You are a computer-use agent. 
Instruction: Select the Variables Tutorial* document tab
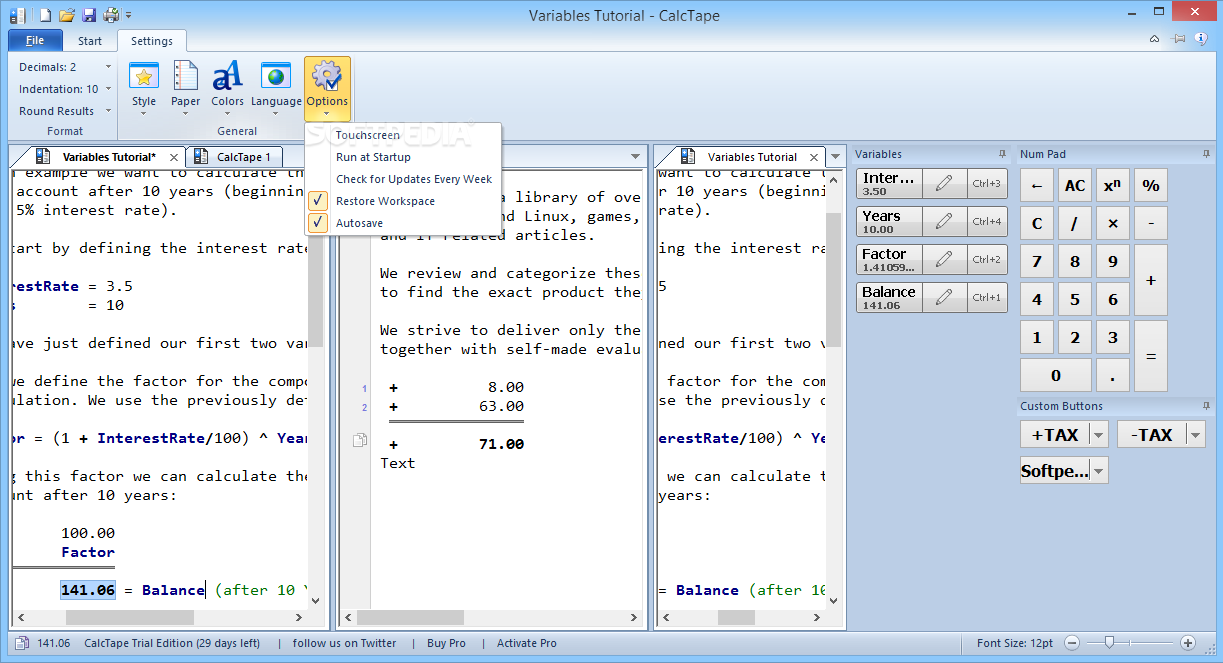pyautogui.click(x=97, y=157)
